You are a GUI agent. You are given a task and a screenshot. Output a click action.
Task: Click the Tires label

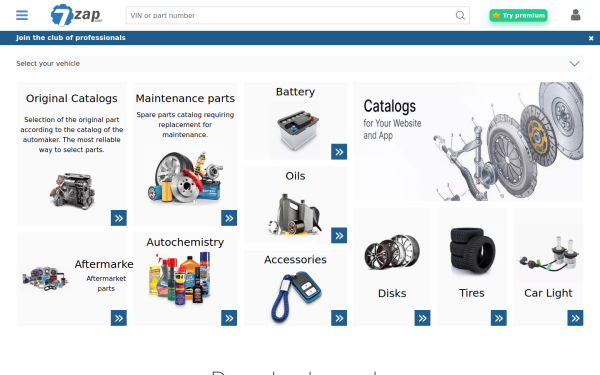point(472,293)
